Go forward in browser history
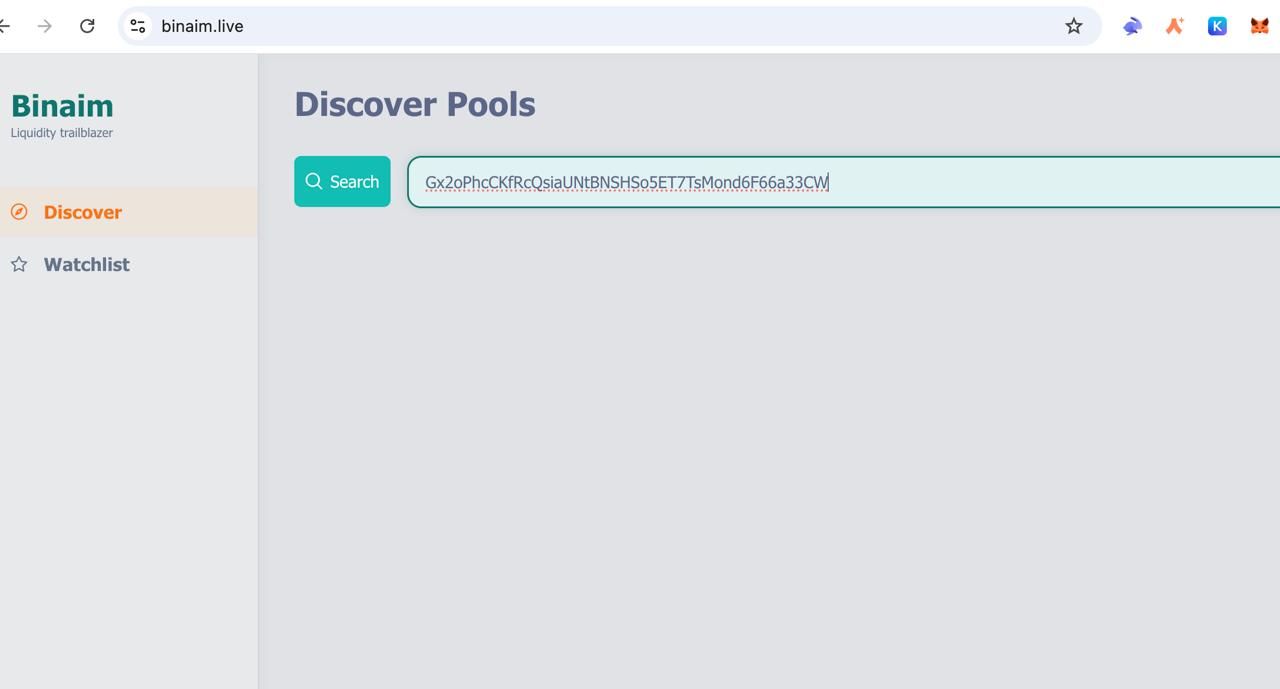The height and width of the screenshot is (689, 1280). (44, 26)
